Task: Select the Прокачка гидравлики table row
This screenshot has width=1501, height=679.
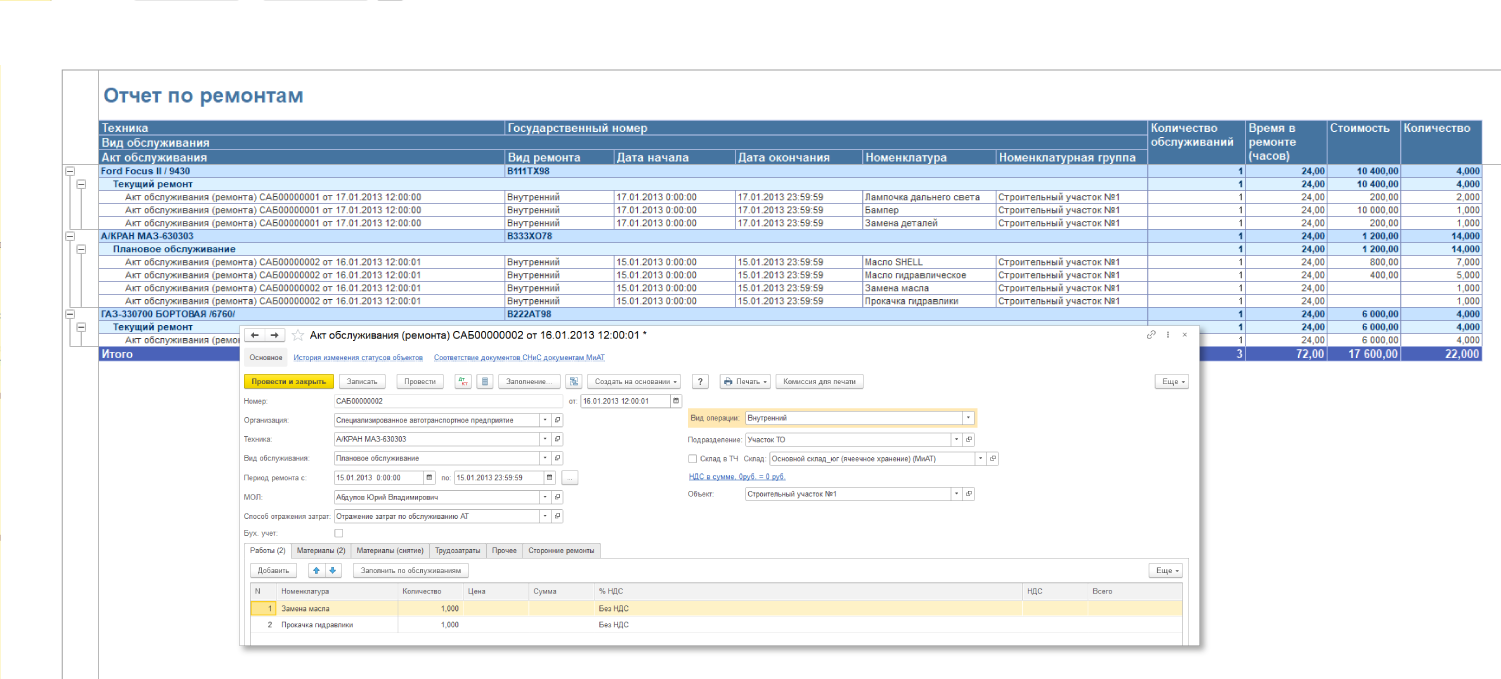Action: (x=317, y=624)
